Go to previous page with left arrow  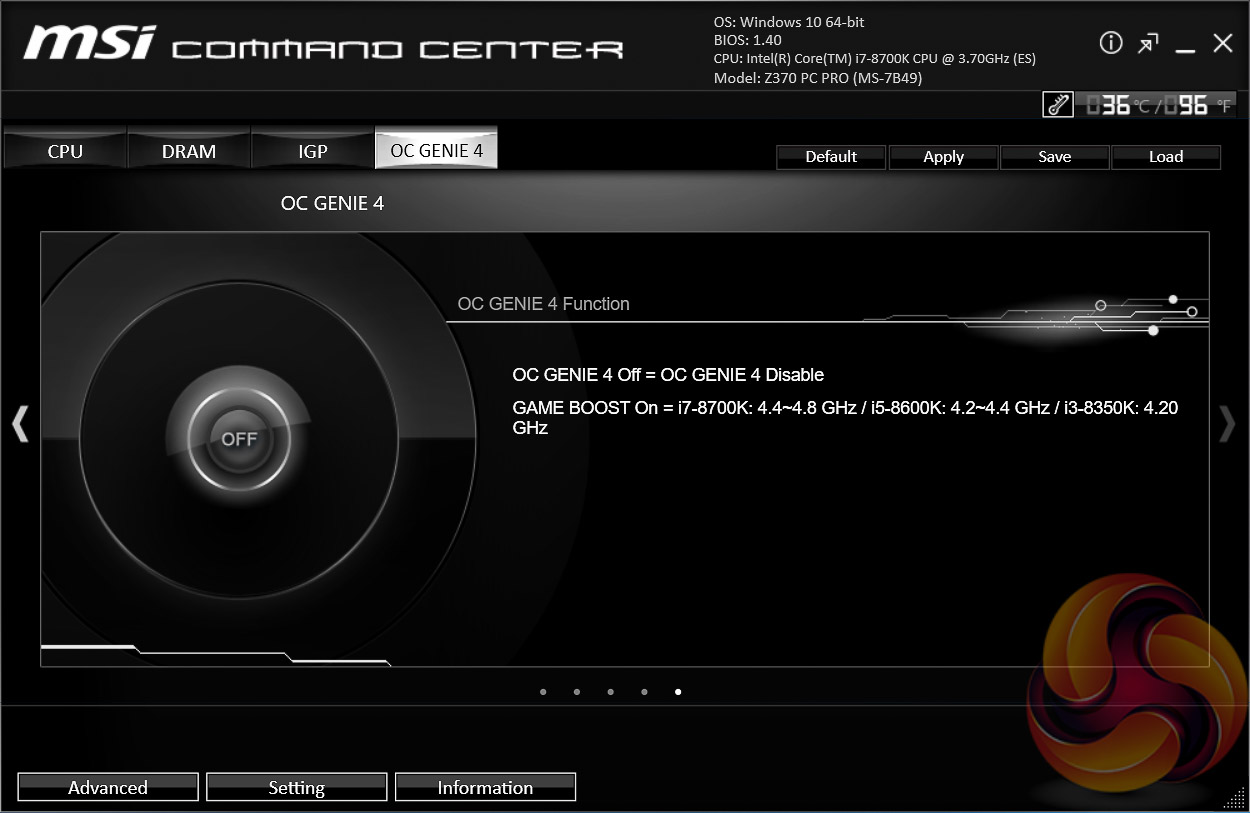(19, 424)
